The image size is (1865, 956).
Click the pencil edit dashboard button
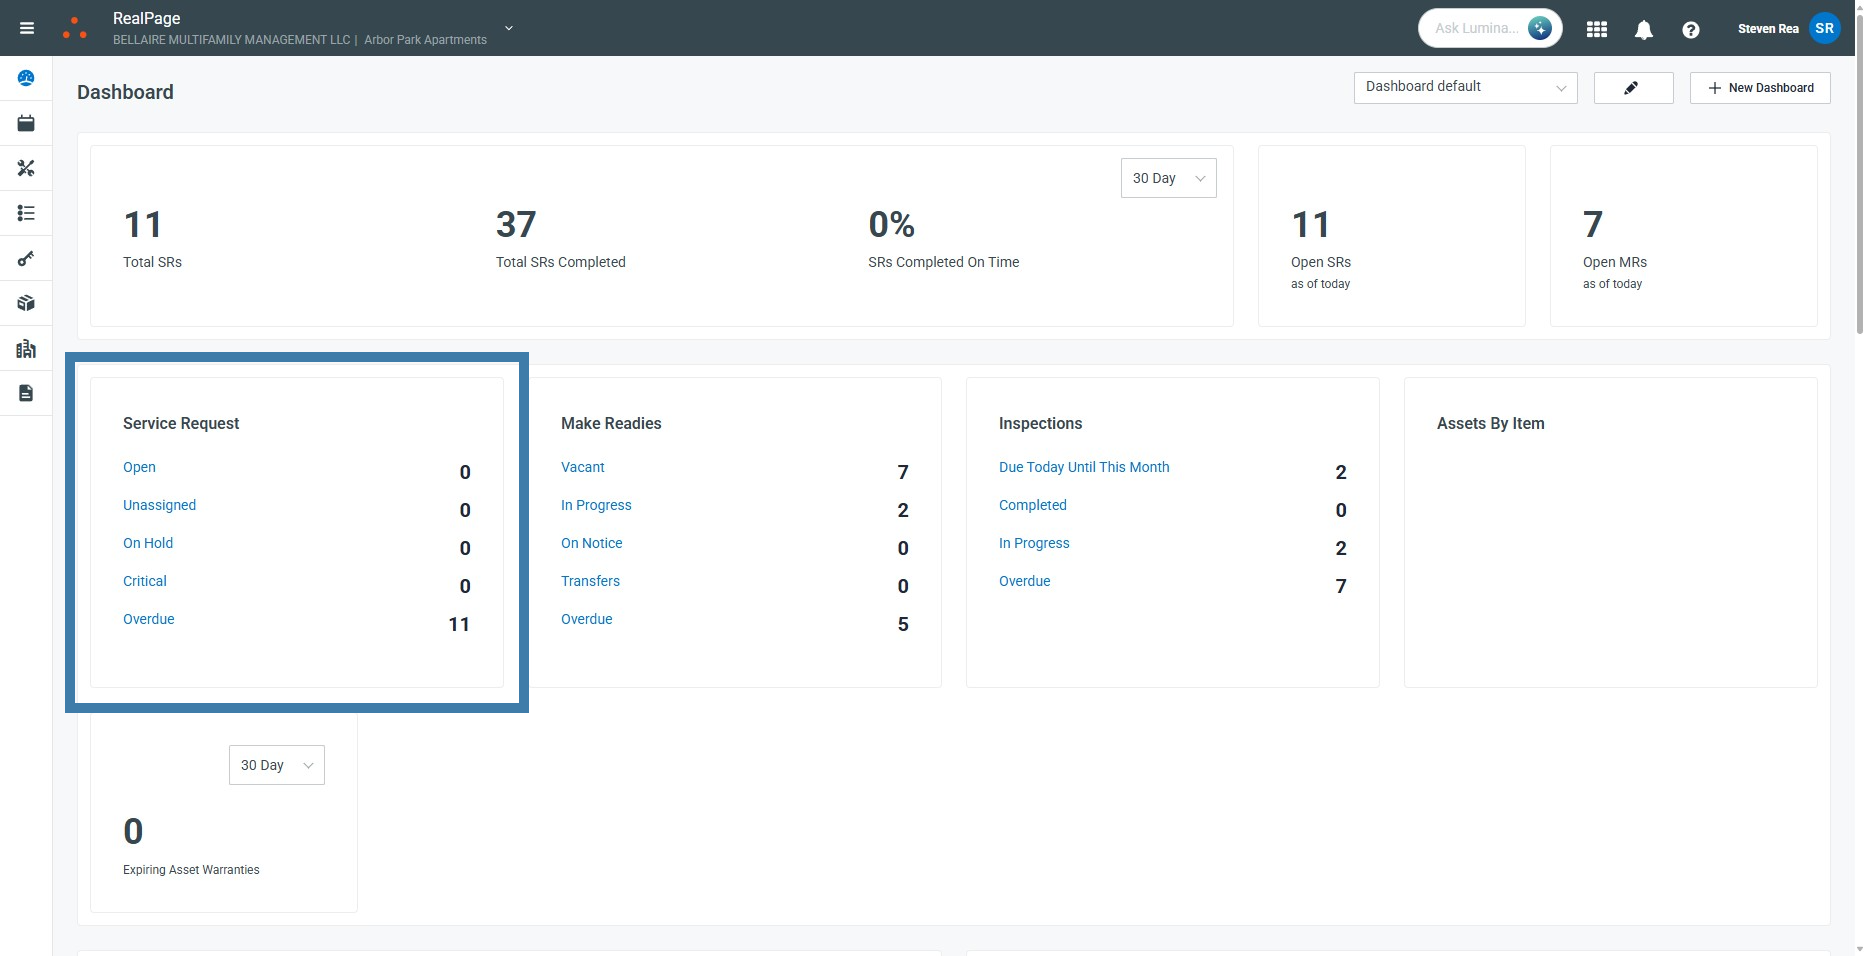coord(1632,88)
